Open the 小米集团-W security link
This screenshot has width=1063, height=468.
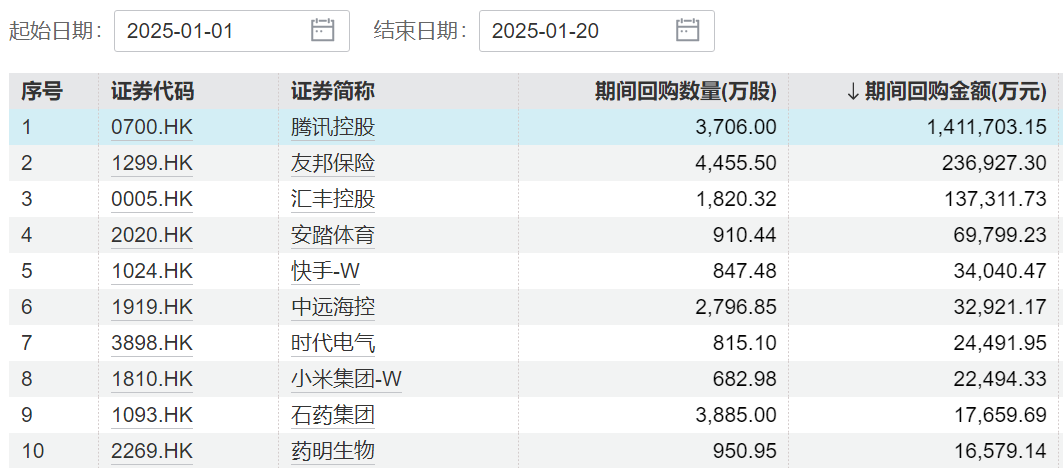346,379
